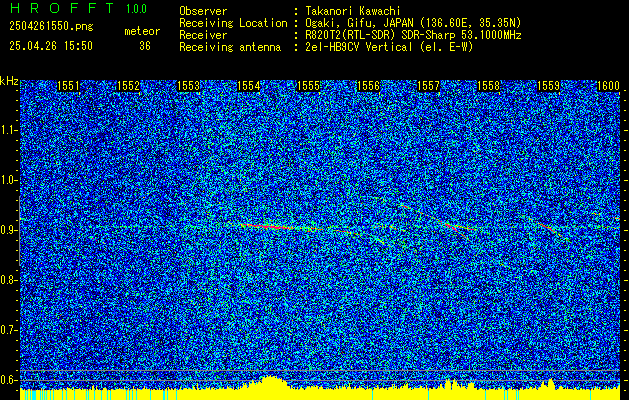Click time marker 1558
This screenshot has width=629, height=400.
(x=488, y=86)
